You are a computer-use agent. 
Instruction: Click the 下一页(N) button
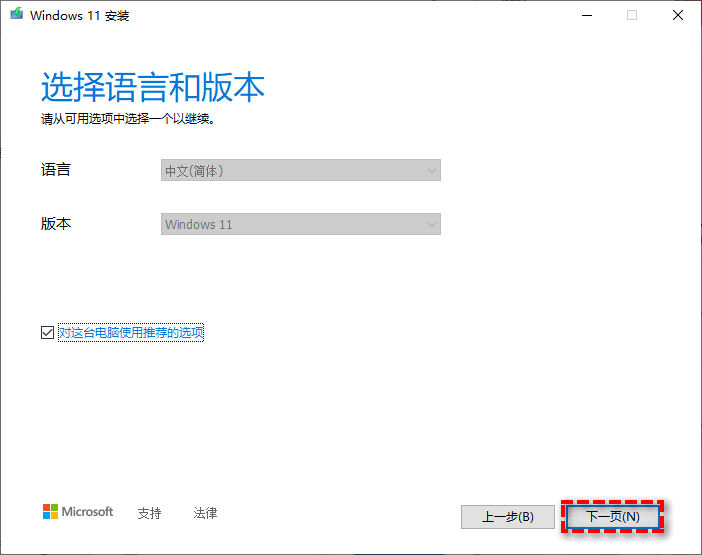pos(612,517)
